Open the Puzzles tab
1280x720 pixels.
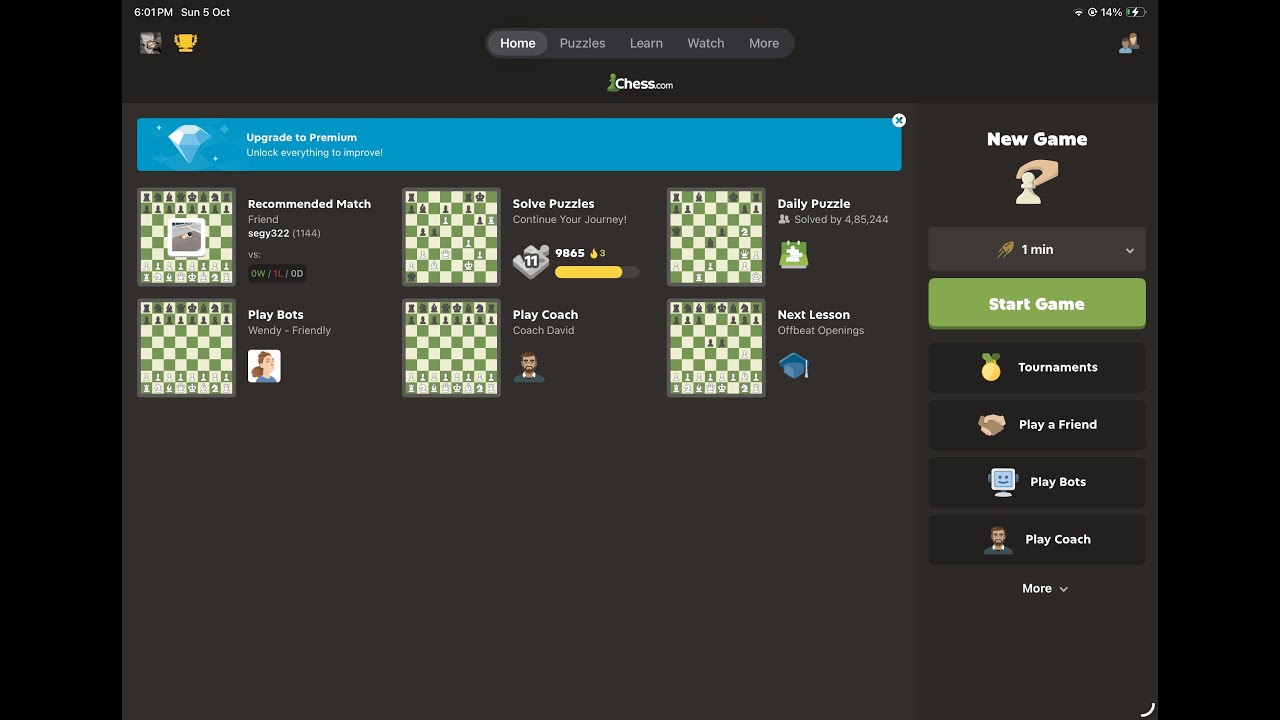pyautogui.click(x=582, y=43)
